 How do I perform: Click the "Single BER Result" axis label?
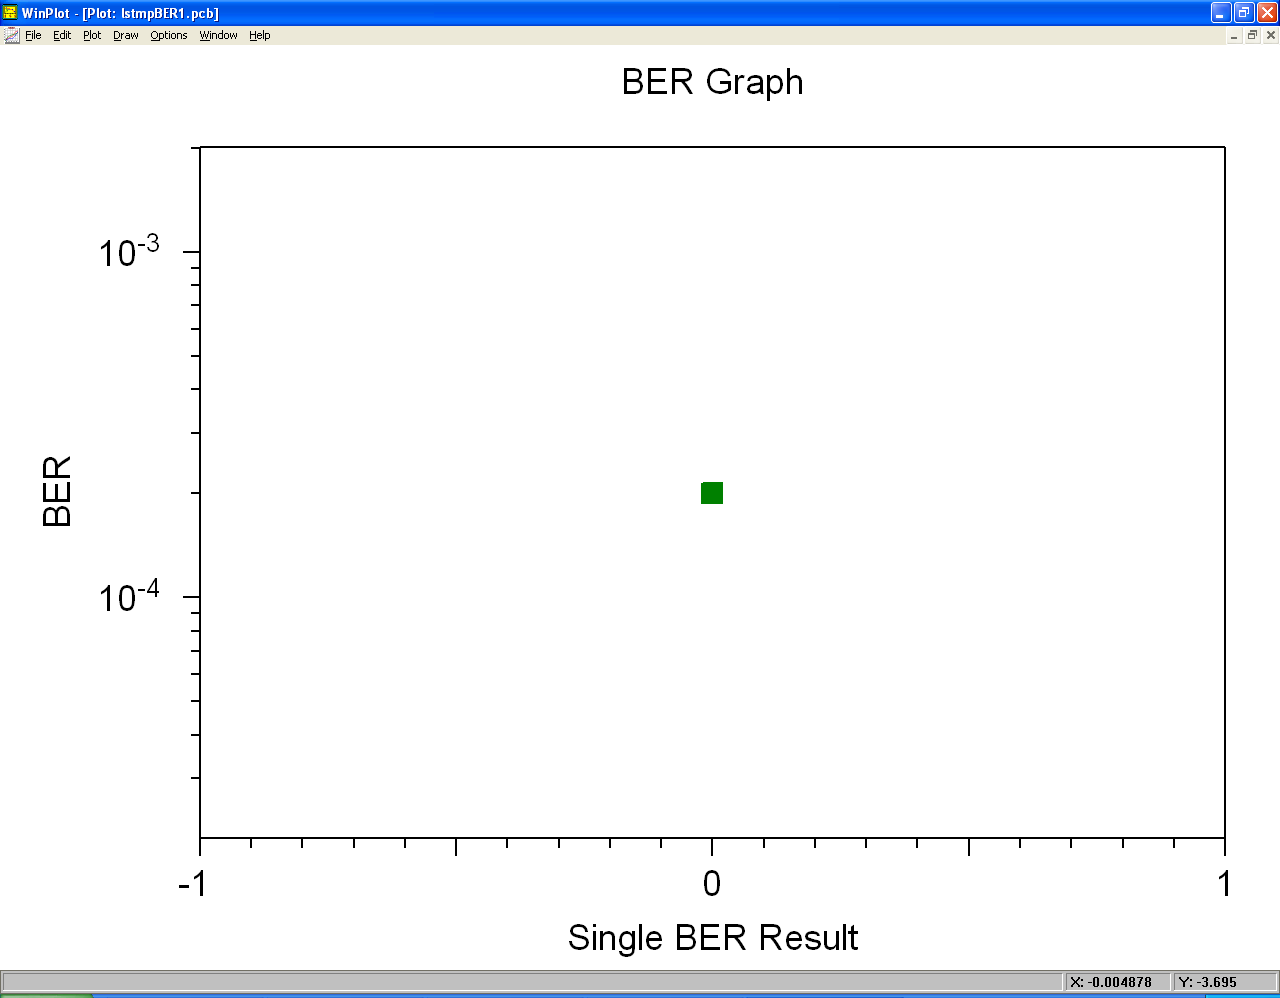tap(713, 938)
